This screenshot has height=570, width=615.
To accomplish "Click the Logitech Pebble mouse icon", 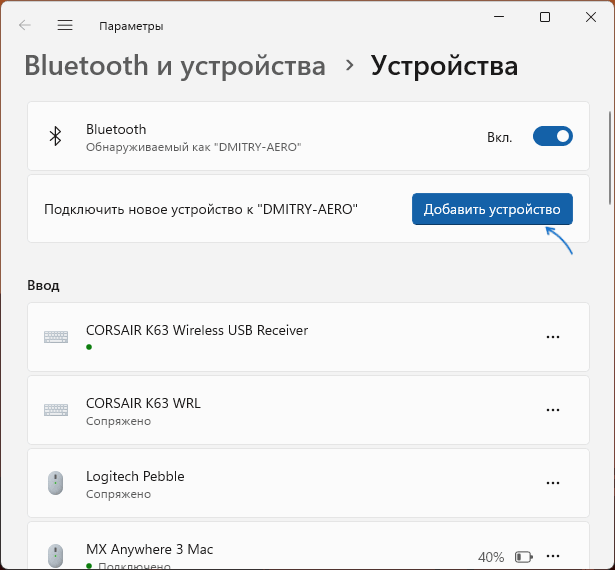I will click(56, 483).
